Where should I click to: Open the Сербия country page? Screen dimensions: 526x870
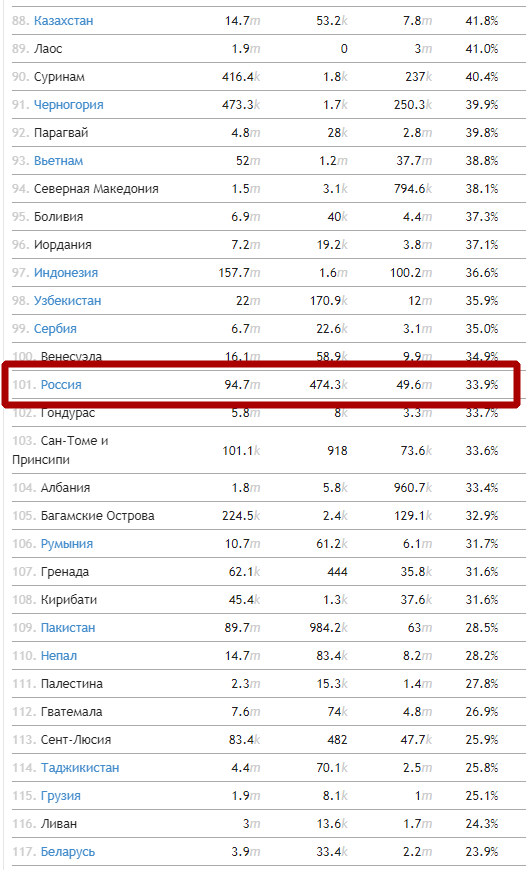point(55,328)
